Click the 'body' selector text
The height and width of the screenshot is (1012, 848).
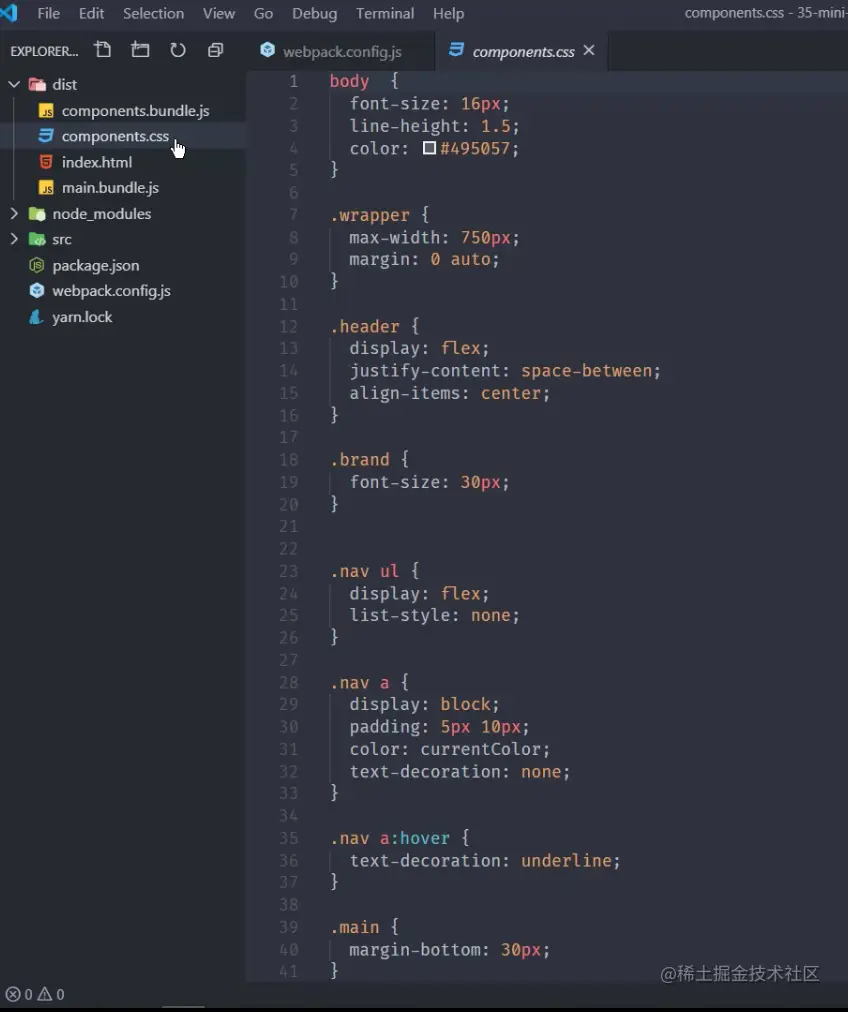tap(349, 81)
